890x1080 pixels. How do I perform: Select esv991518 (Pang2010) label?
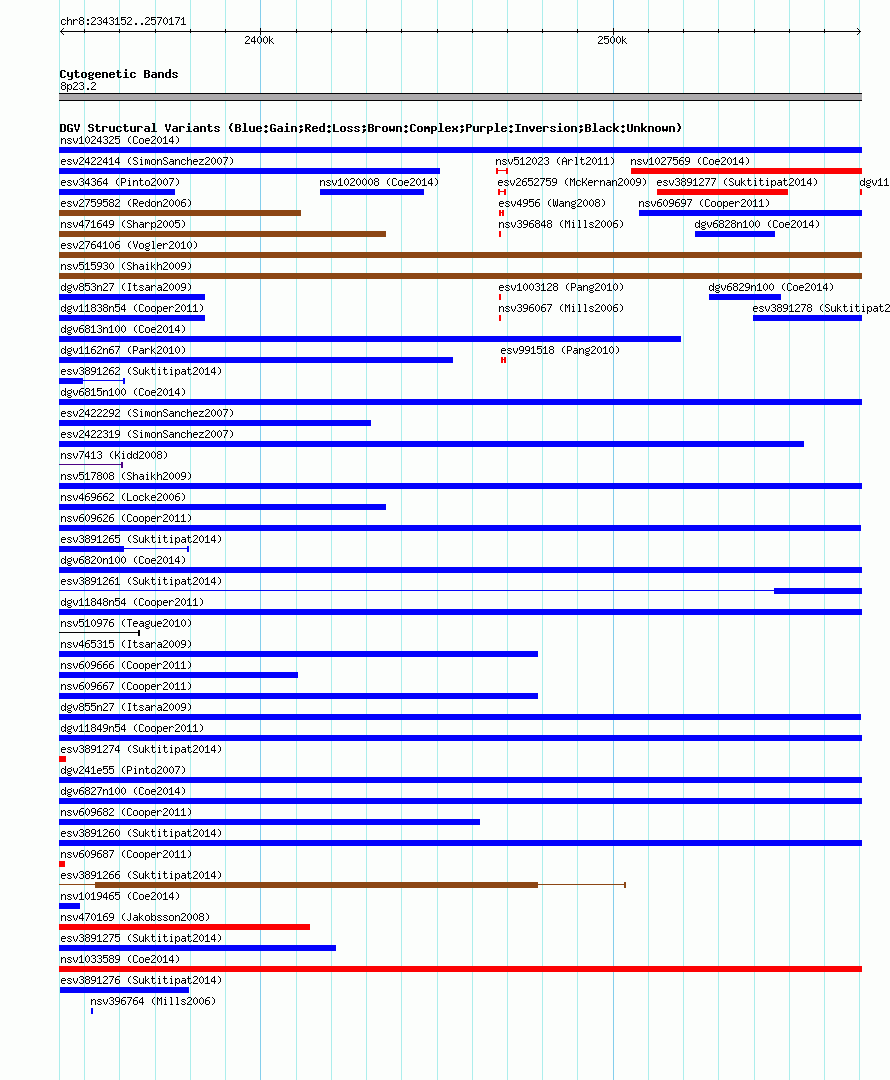point(560,351)
